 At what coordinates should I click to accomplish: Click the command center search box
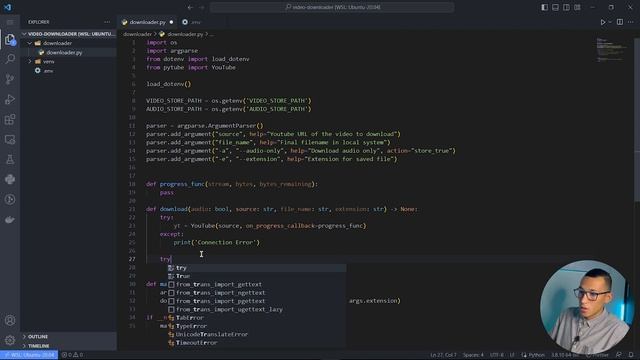click(x=332, y=7)
